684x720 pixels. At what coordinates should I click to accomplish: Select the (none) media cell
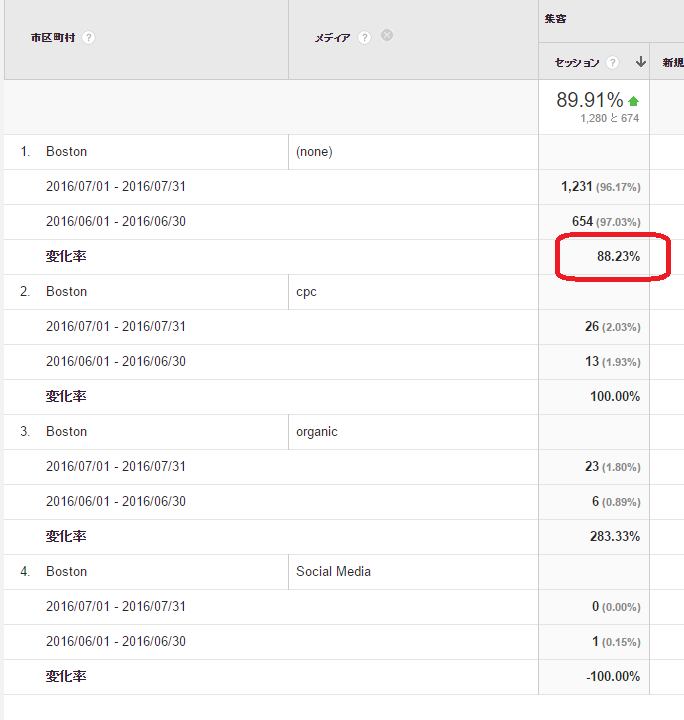(x=314, y=152)
